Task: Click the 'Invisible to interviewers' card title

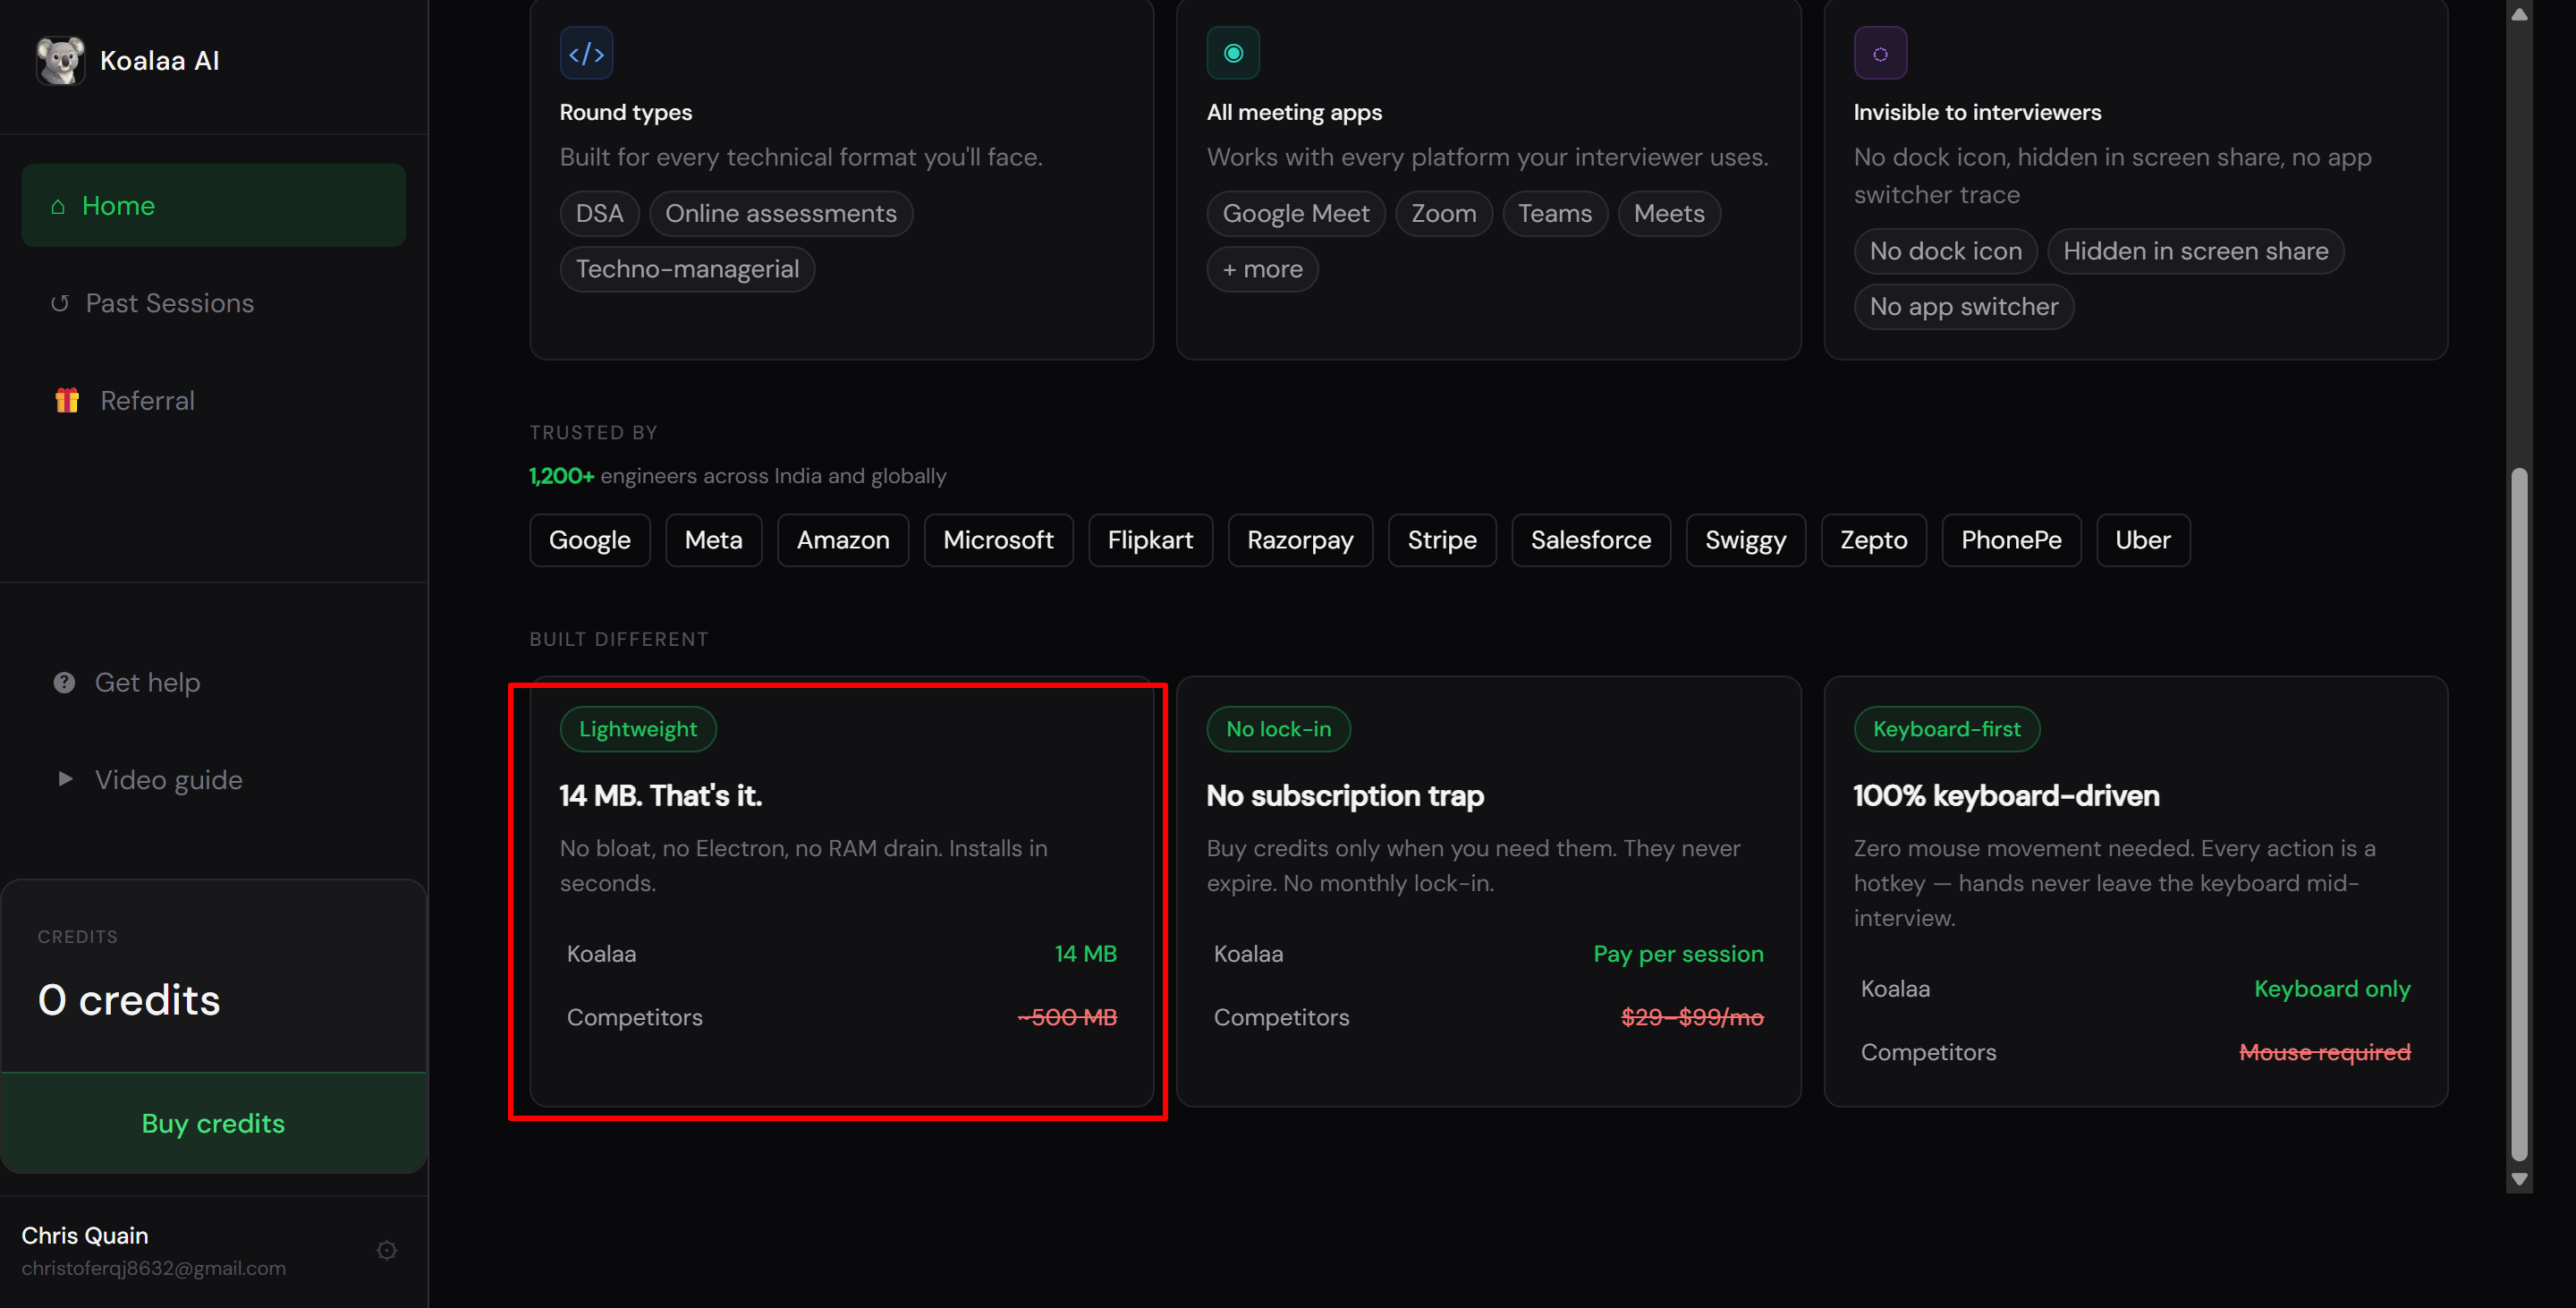Action: [1977, 112]
